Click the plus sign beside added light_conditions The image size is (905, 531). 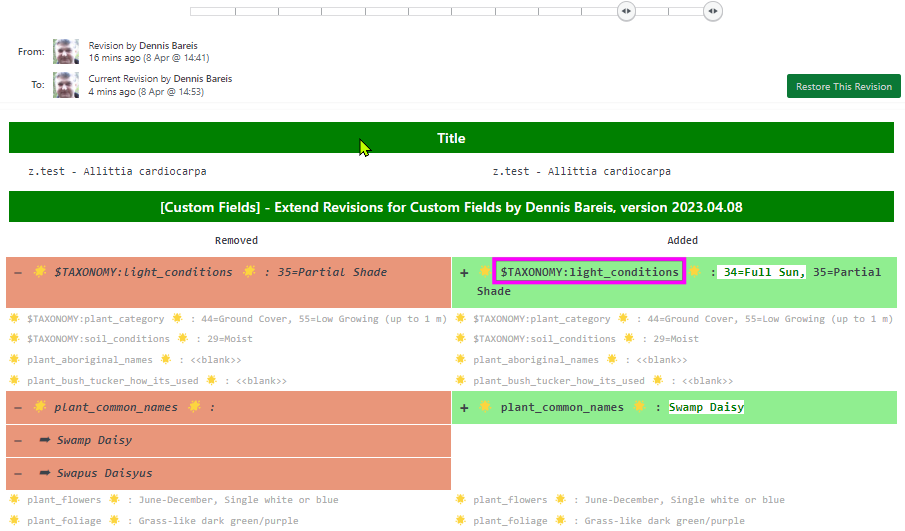464,272
